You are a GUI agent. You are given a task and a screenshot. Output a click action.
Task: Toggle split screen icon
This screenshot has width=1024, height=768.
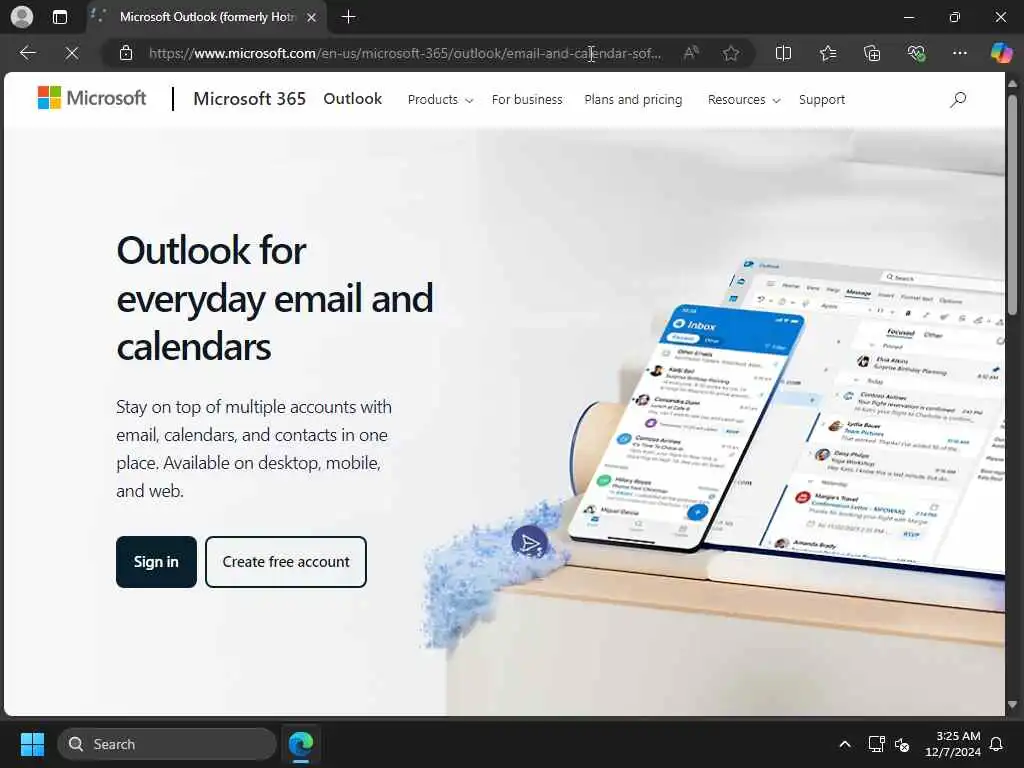[x=783, y=53]
